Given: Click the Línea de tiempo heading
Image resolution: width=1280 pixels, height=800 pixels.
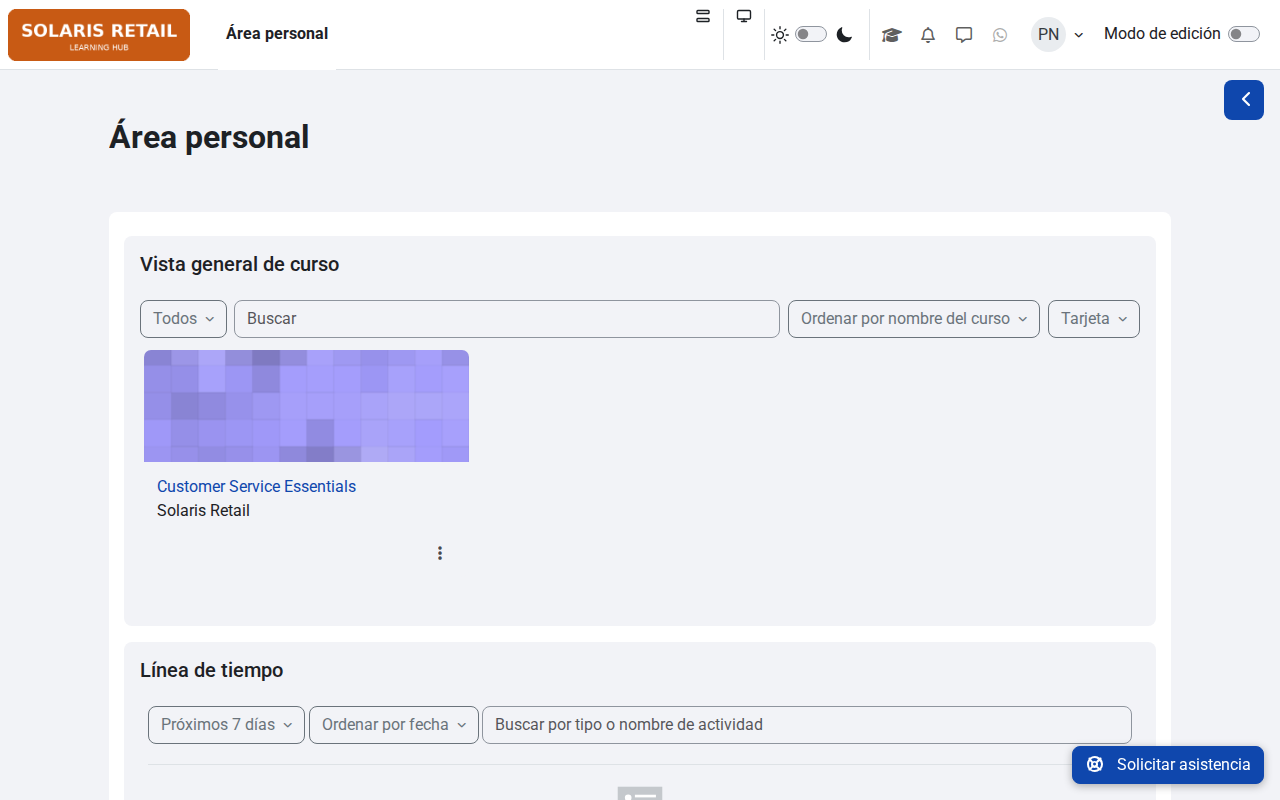Looking at the screenshot, I should (212, 671).
